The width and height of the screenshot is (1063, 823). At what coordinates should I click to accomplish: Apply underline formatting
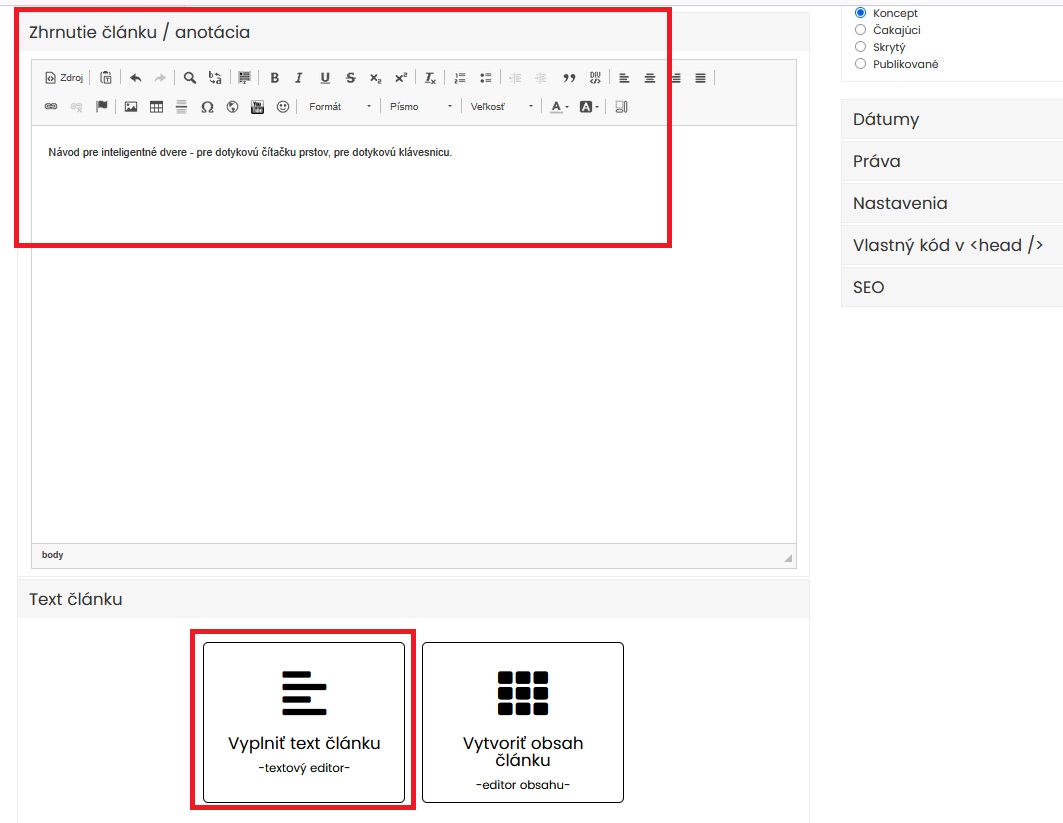tap(324, 78)
